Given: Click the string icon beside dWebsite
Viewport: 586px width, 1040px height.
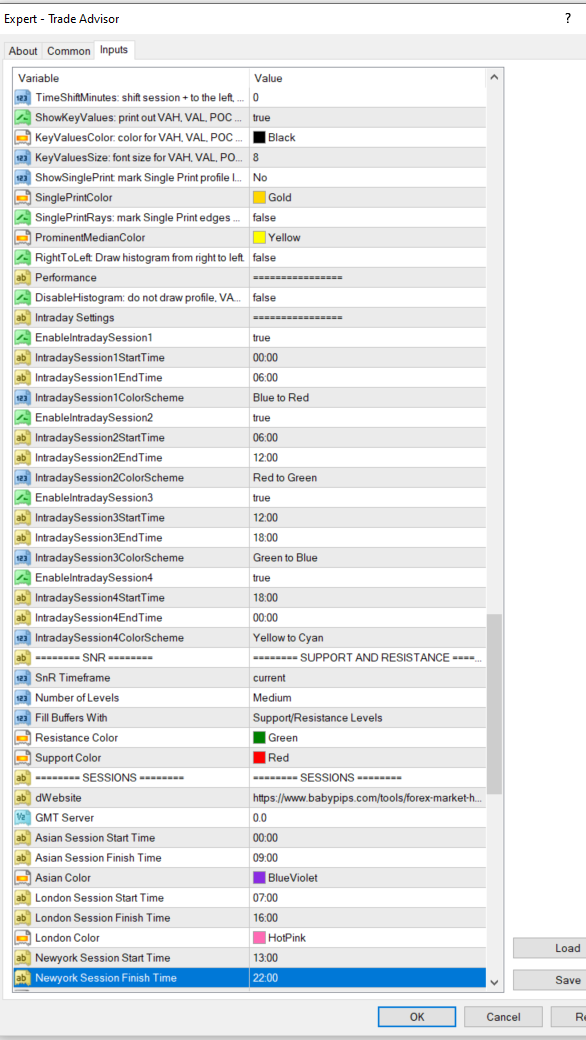Looking at the screenshot, I should click(22, 797).
